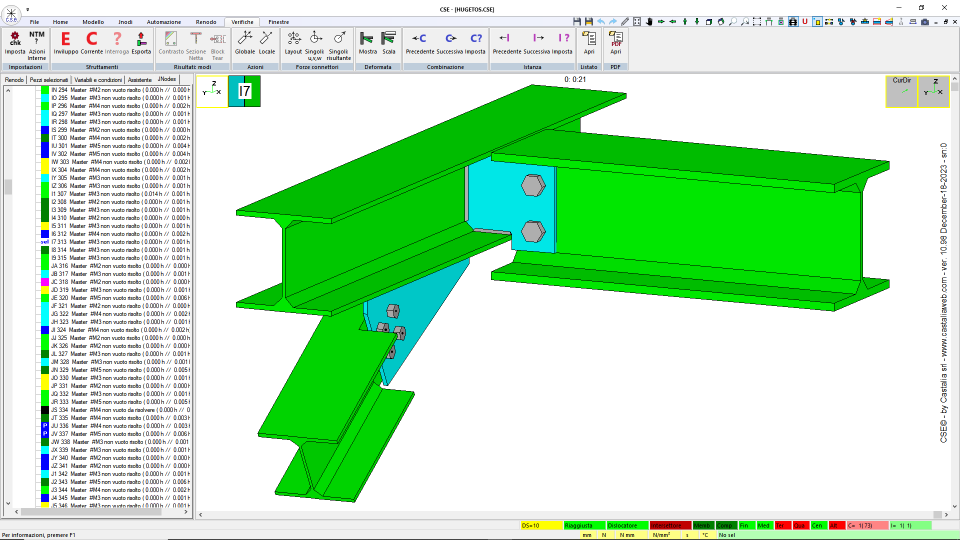The image size is (960, 540).
Task: Click the I7 node thumbnail
Action: coord(244,91)
